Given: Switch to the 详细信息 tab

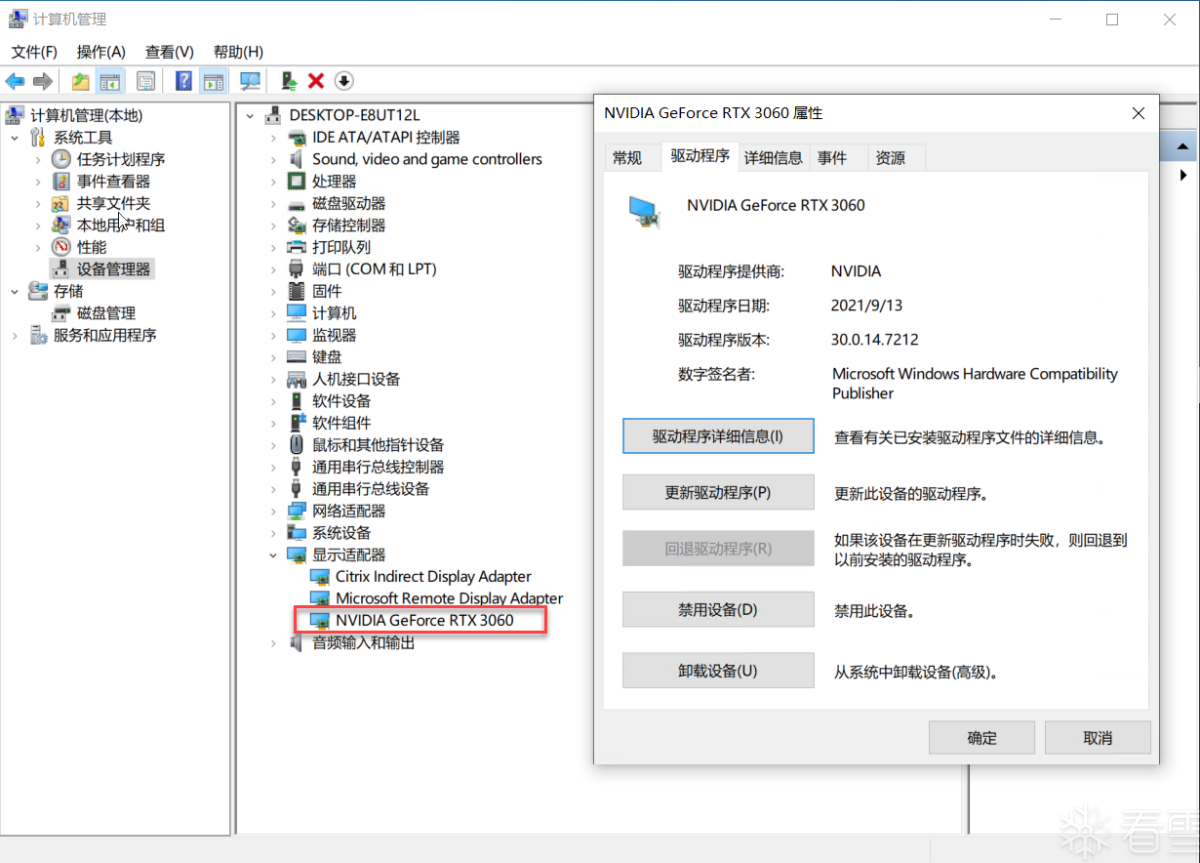Looking at the screenshot, I should pos(773,157).
